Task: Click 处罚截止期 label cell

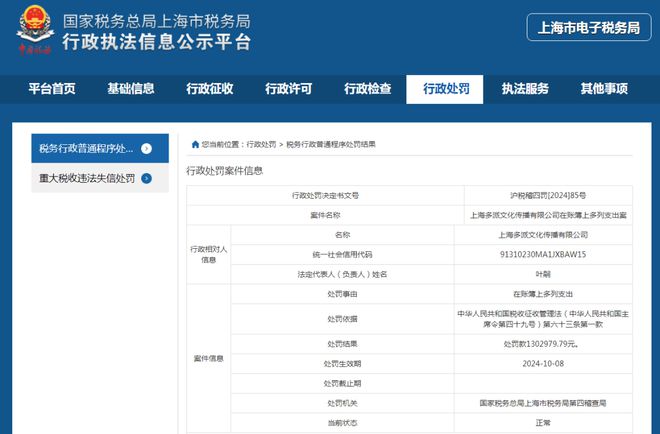Action: click(342, 383)
